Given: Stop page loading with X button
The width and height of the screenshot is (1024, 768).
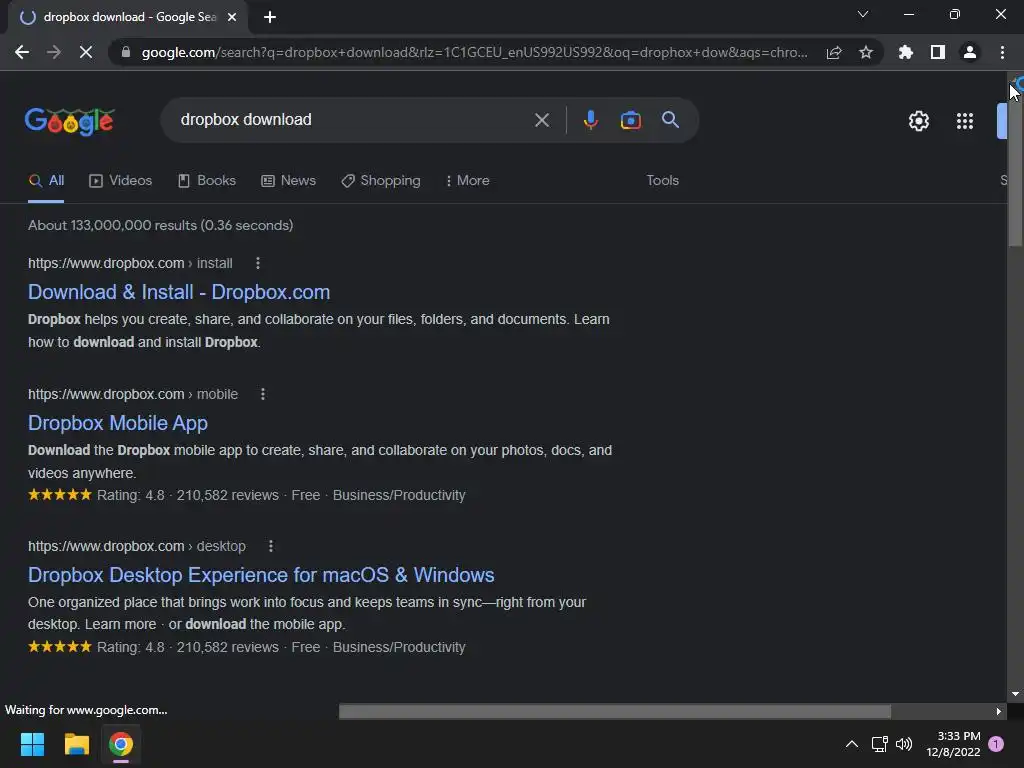Looking at the screenshot, I should (x=86, y=52).
